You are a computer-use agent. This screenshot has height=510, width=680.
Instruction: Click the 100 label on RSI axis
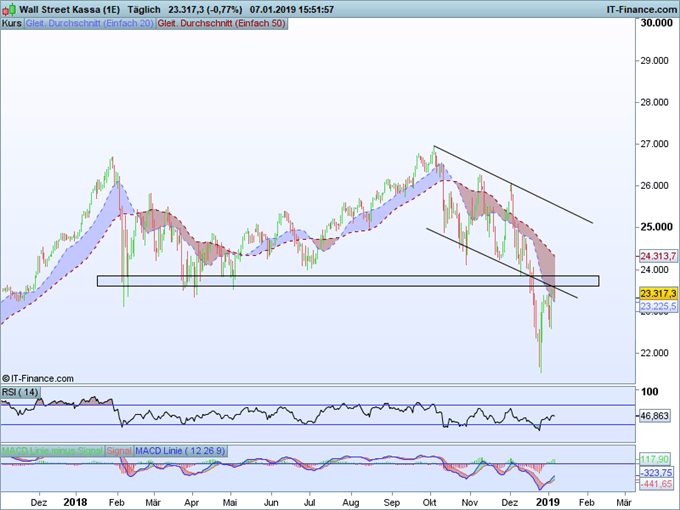(x=649, y=392)
